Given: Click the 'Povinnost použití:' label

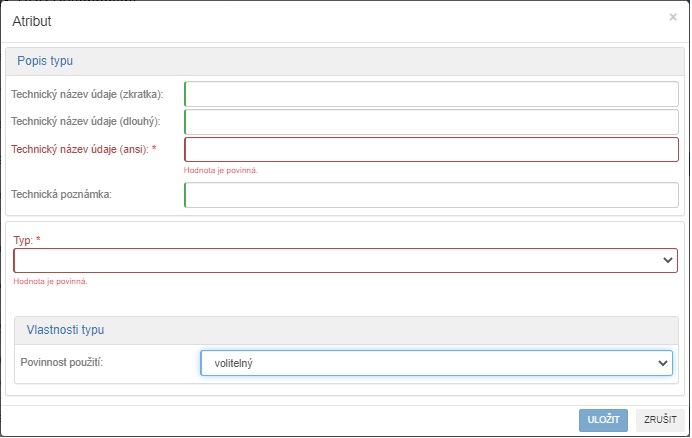Looking at the screenshot, I should click(62, 363).
